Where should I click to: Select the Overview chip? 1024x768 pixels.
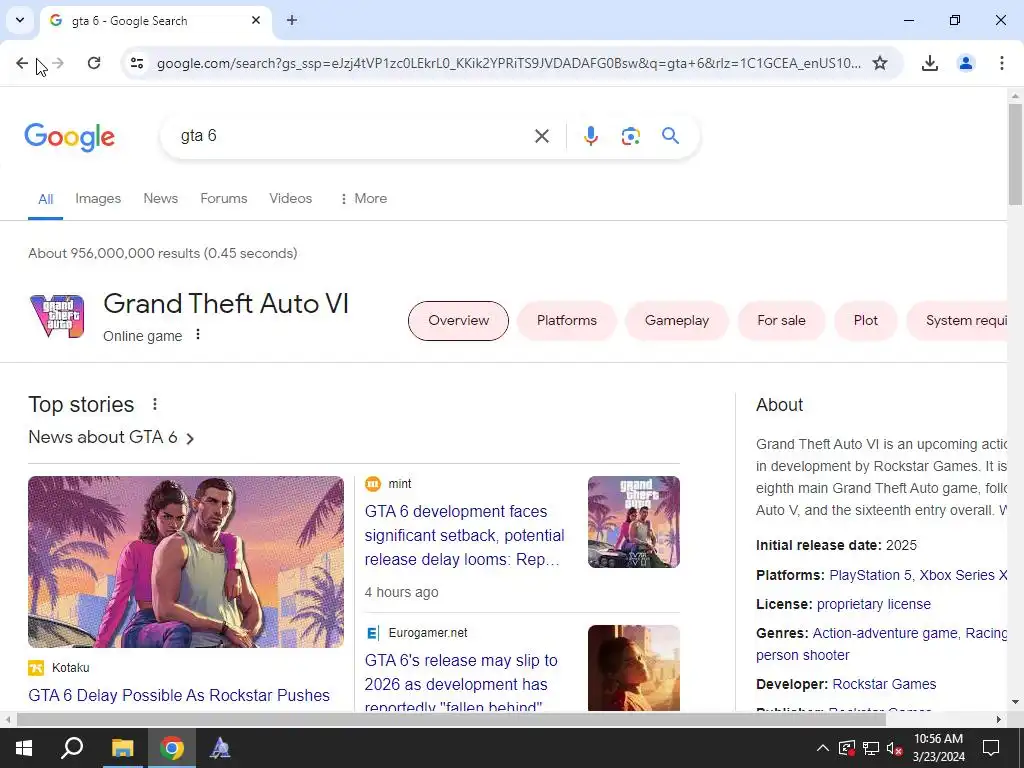458,321
